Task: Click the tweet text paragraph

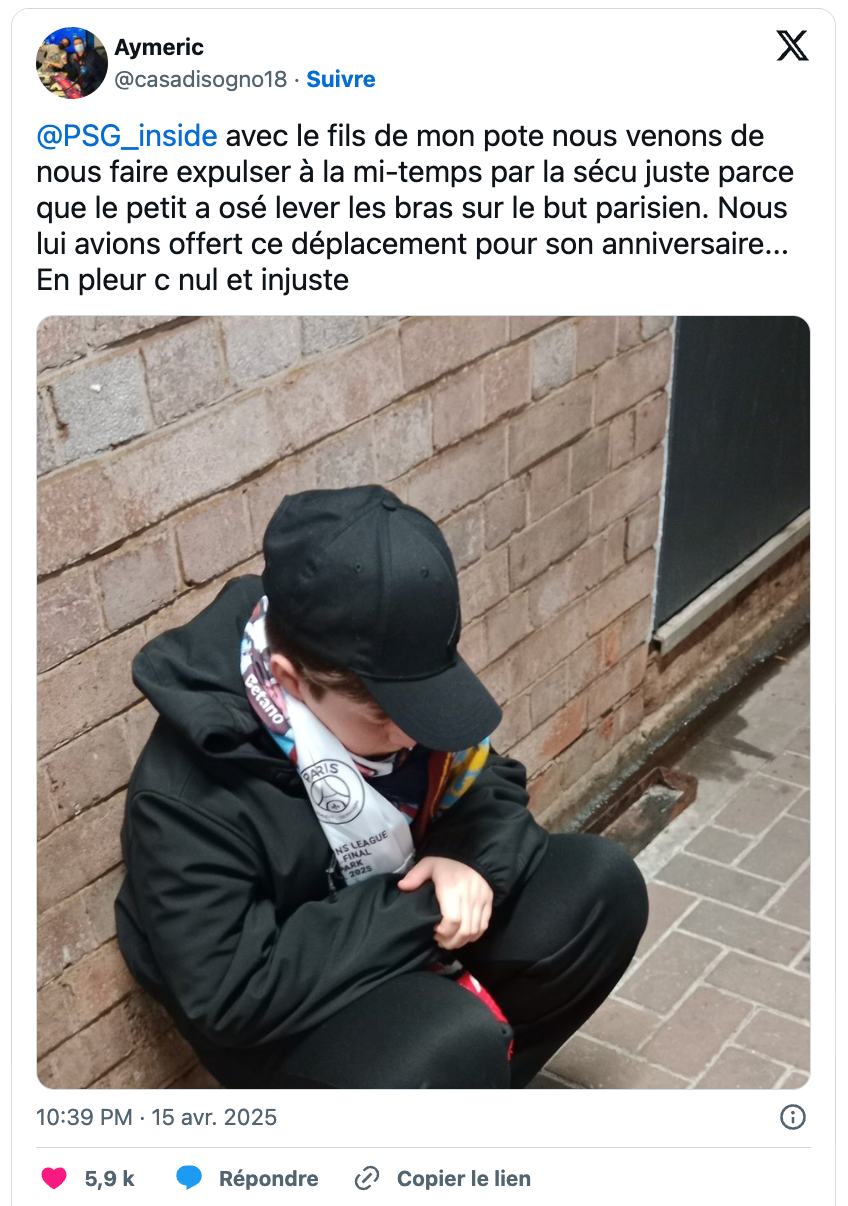Action: (x=414, y=208)
